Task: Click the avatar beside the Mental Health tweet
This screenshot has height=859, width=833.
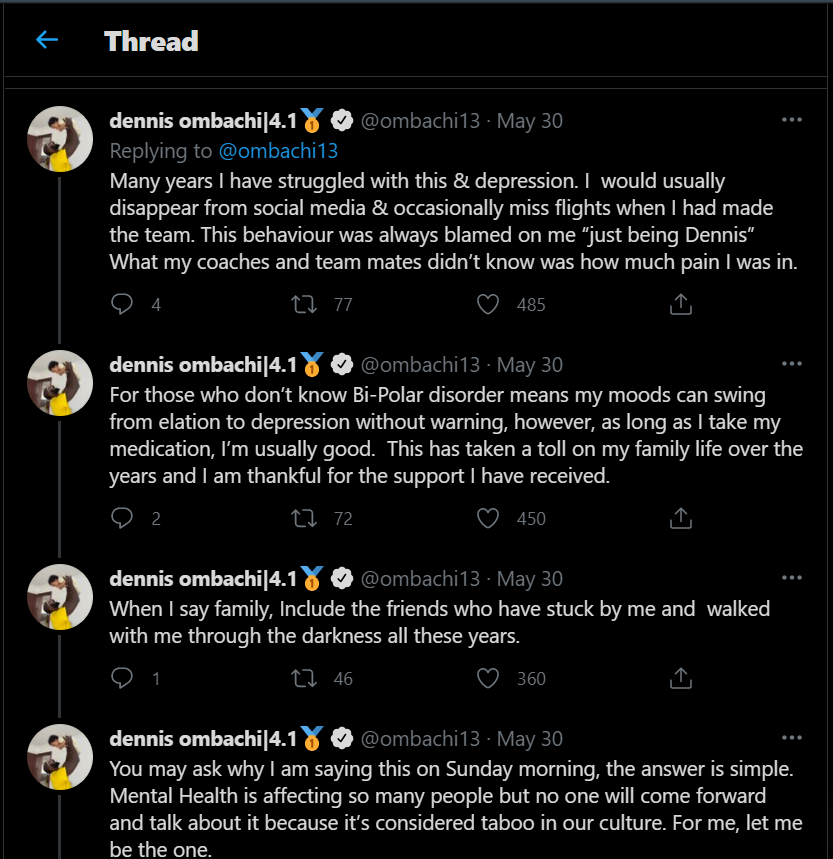Action: pos(60,757)
